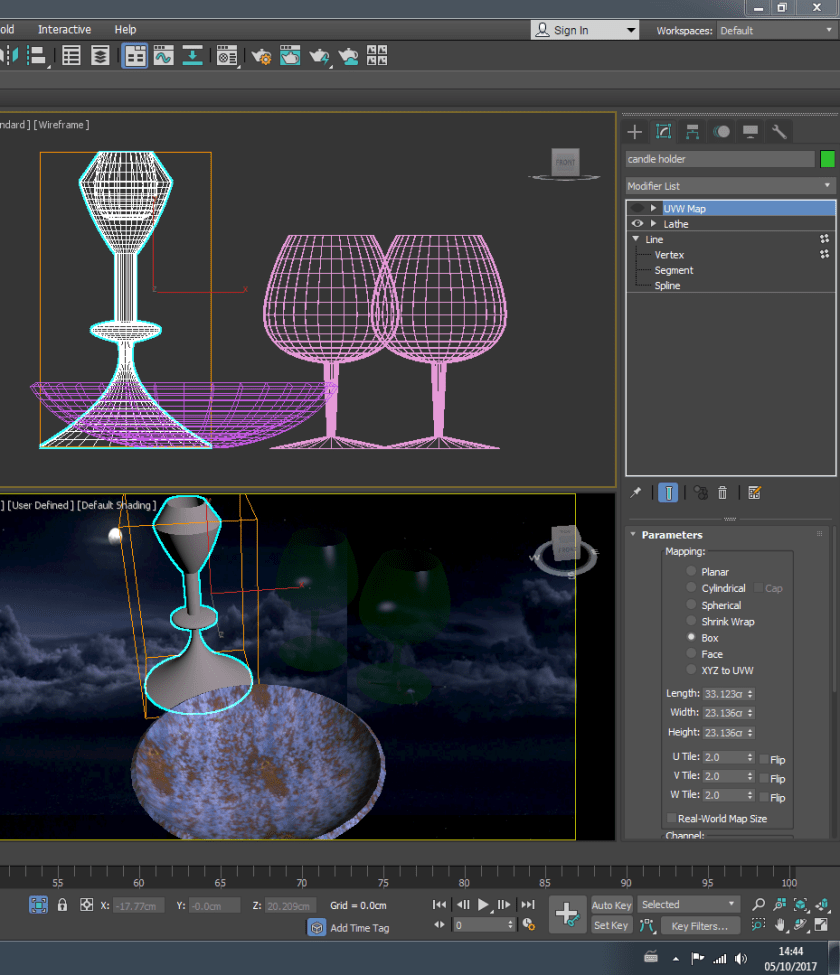This screenshot has height=975, width=840.
Task: Click the green object color swatch
Action: (827, 159)
